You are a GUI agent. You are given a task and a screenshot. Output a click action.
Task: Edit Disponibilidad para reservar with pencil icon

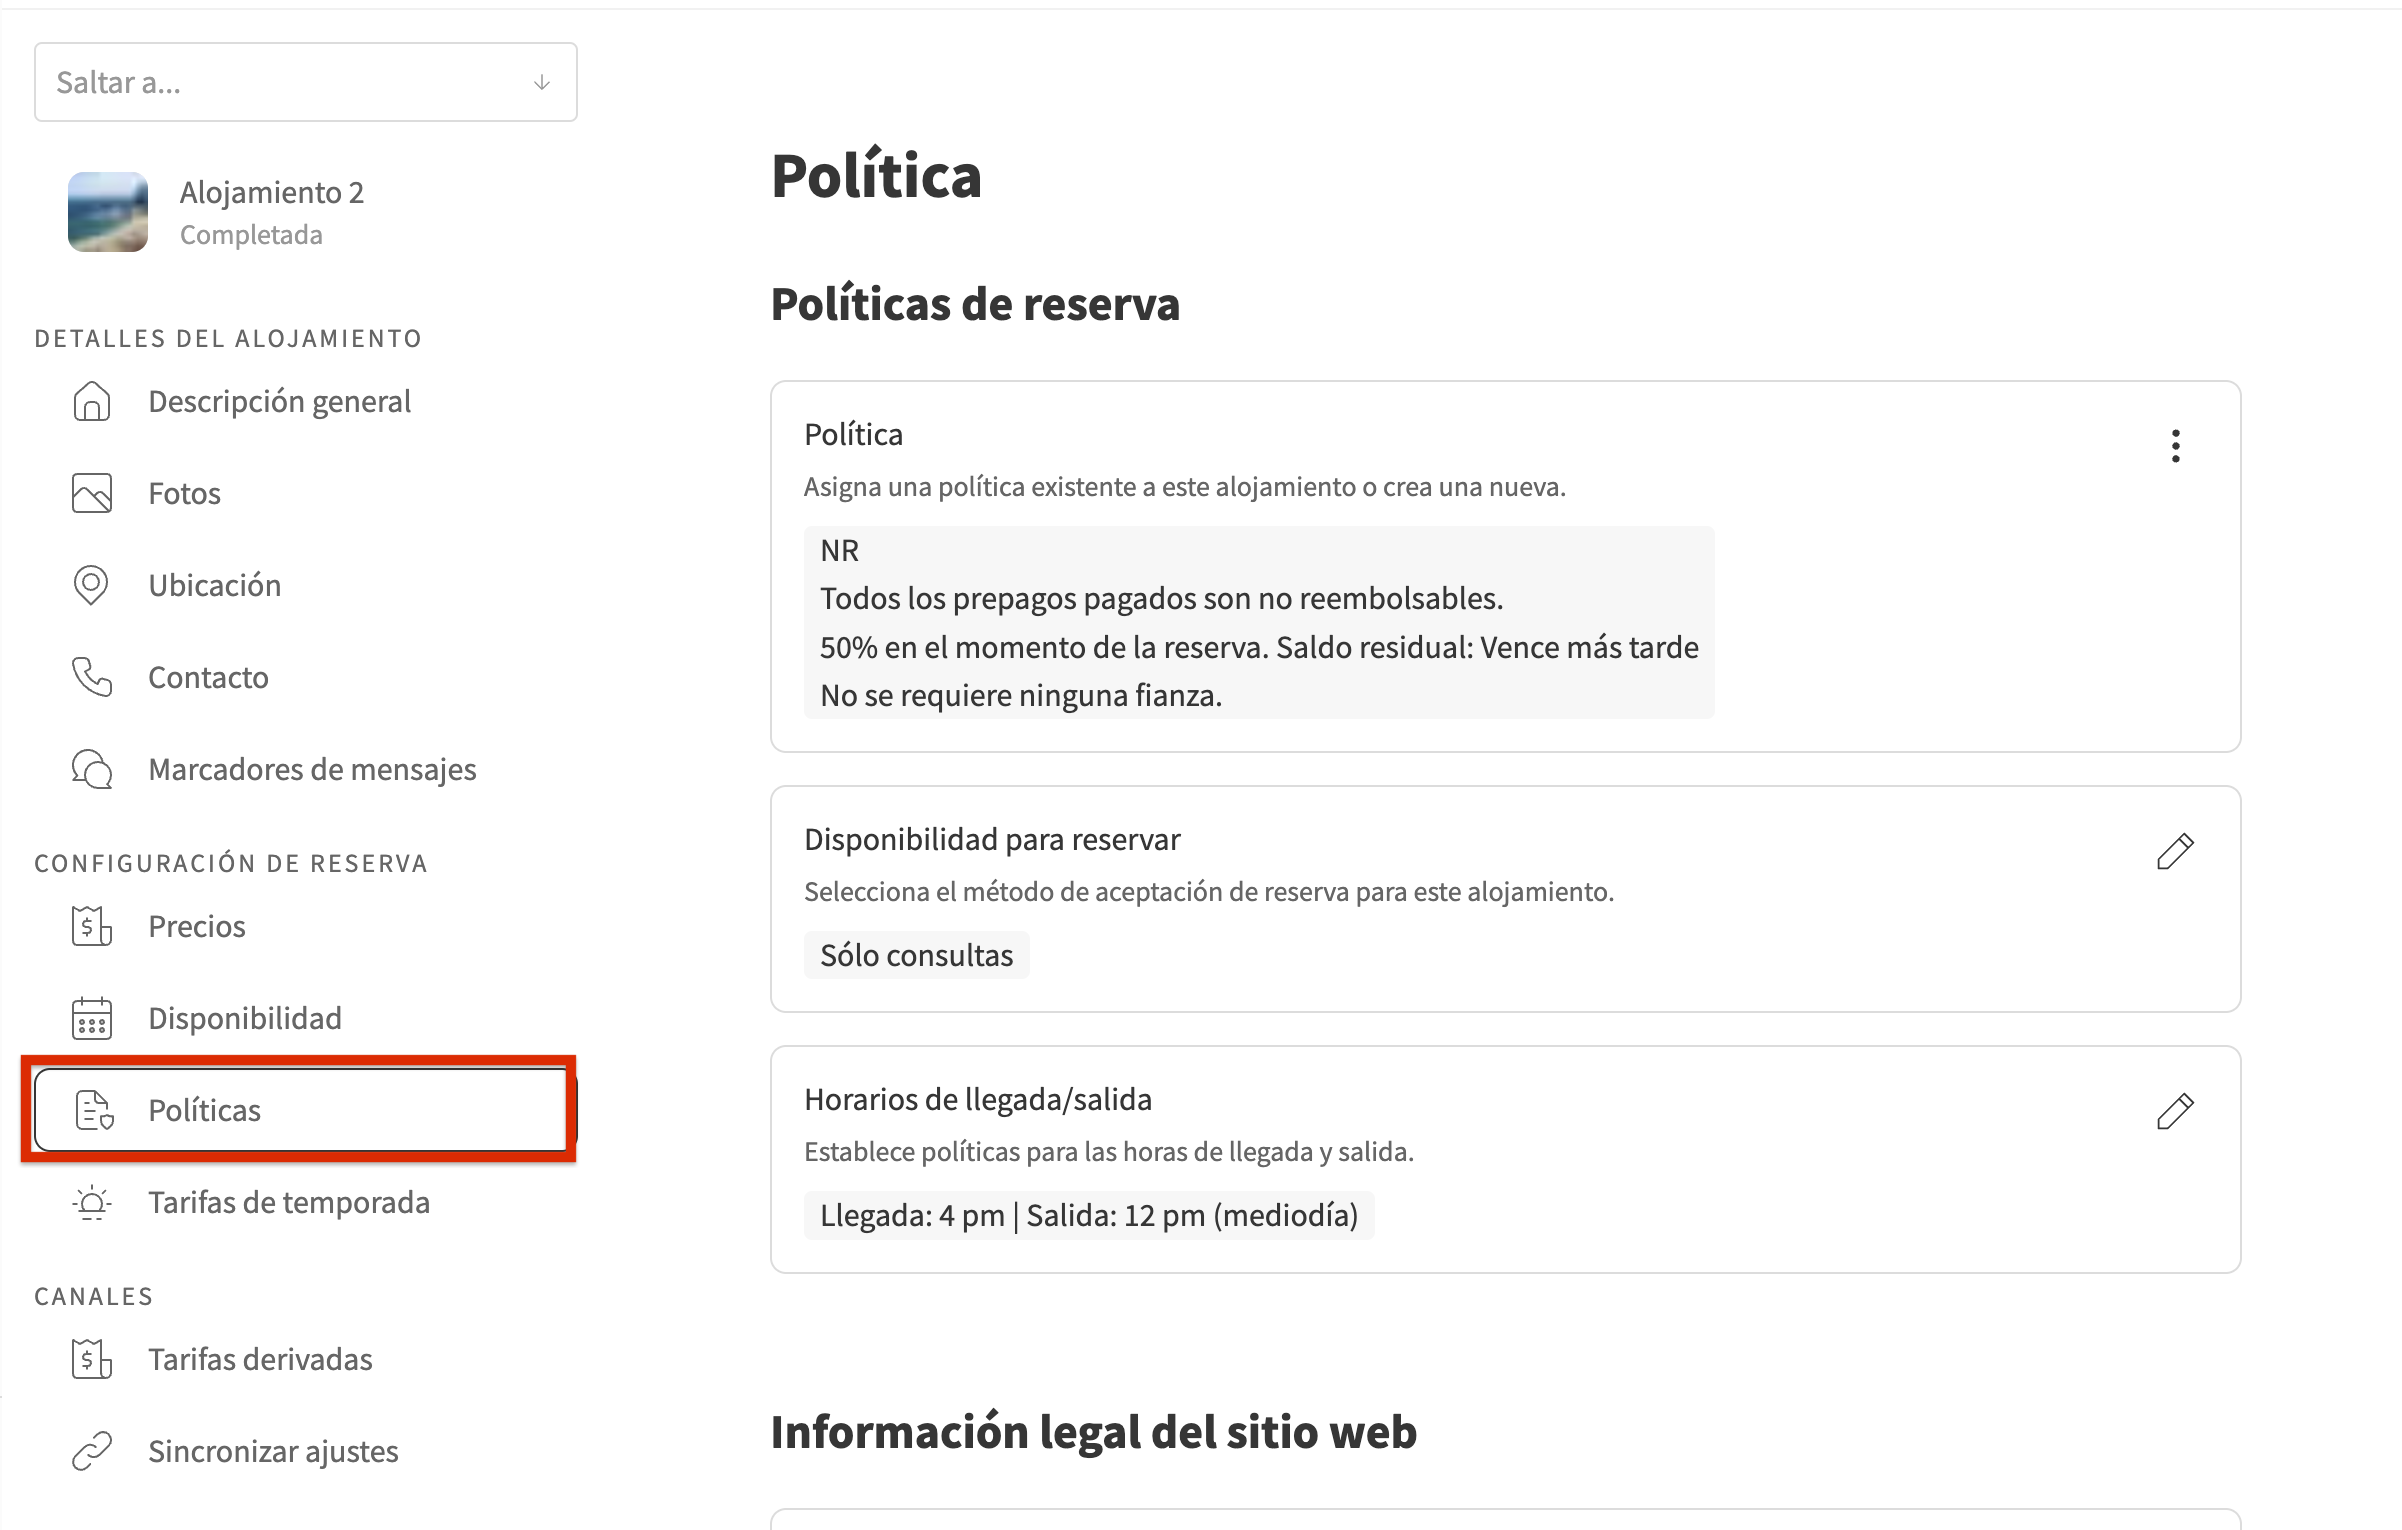(x=2175, y=852)
